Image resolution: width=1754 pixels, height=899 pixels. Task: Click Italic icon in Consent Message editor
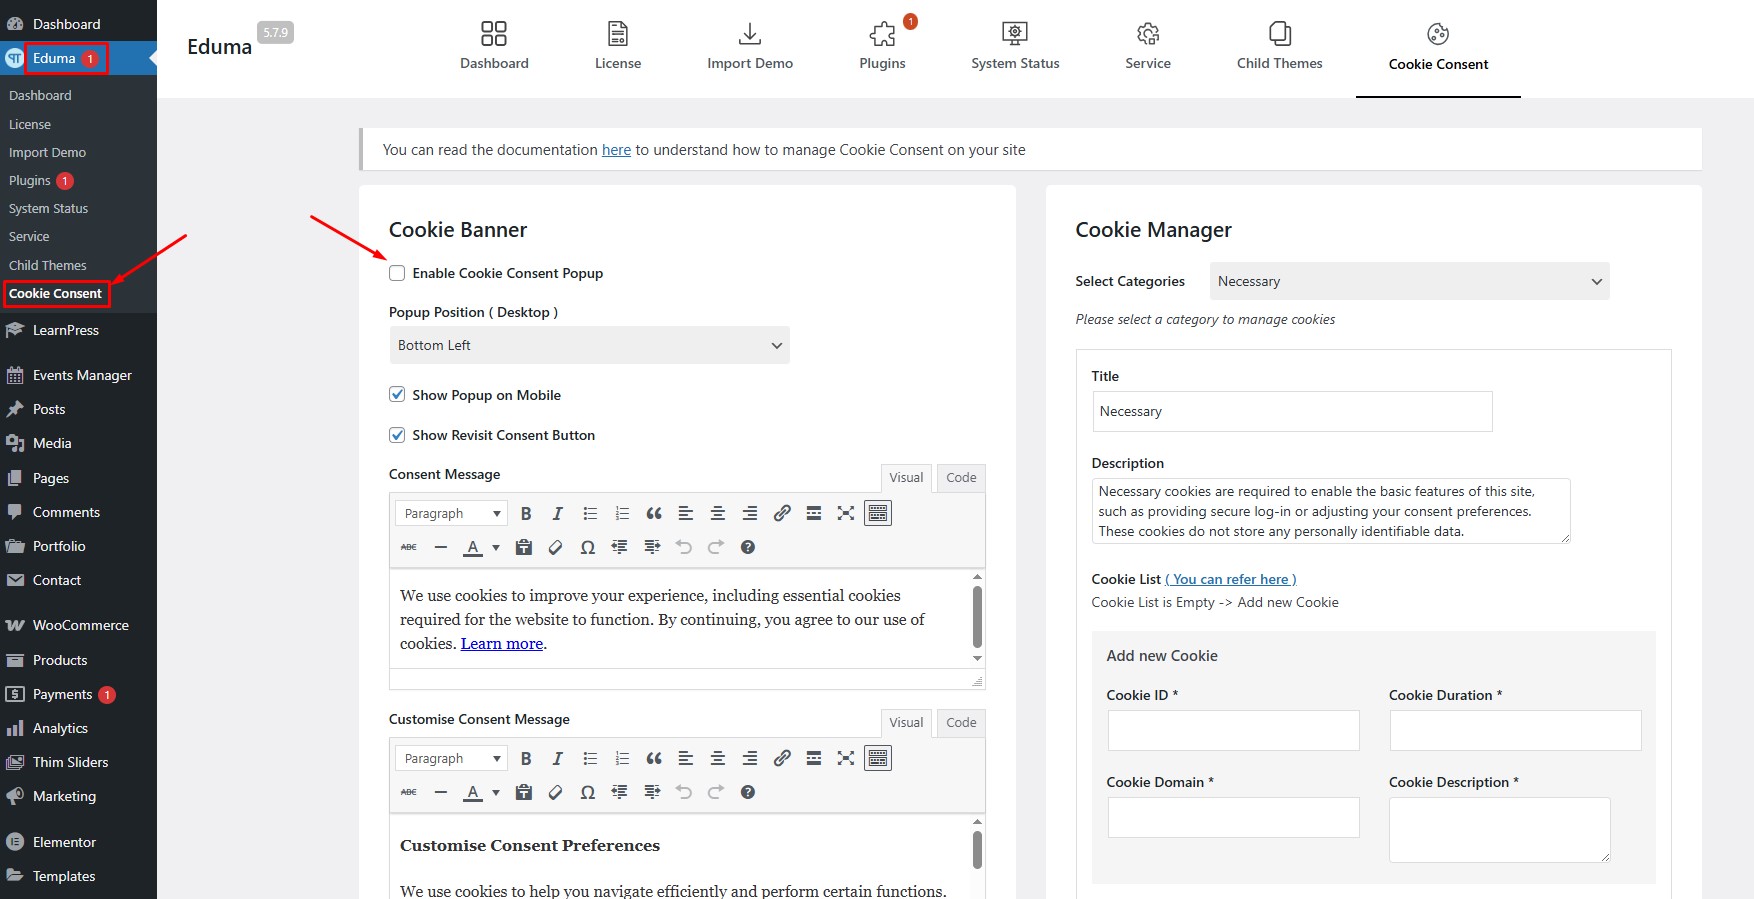click(x=558, y=513)
